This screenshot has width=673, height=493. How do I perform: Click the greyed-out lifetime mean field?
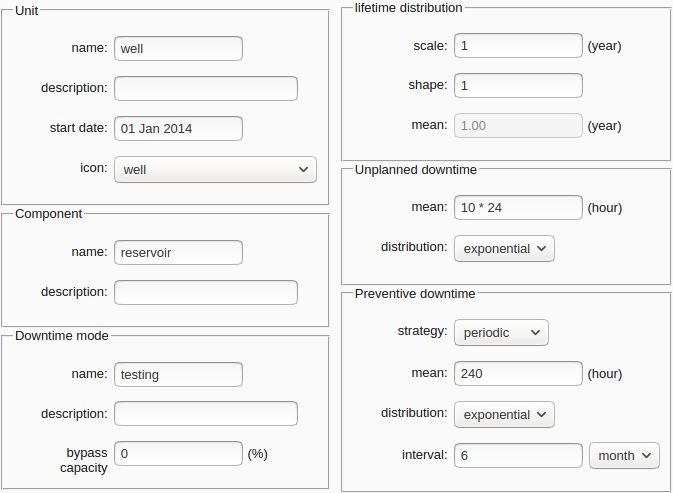point(518,126)
